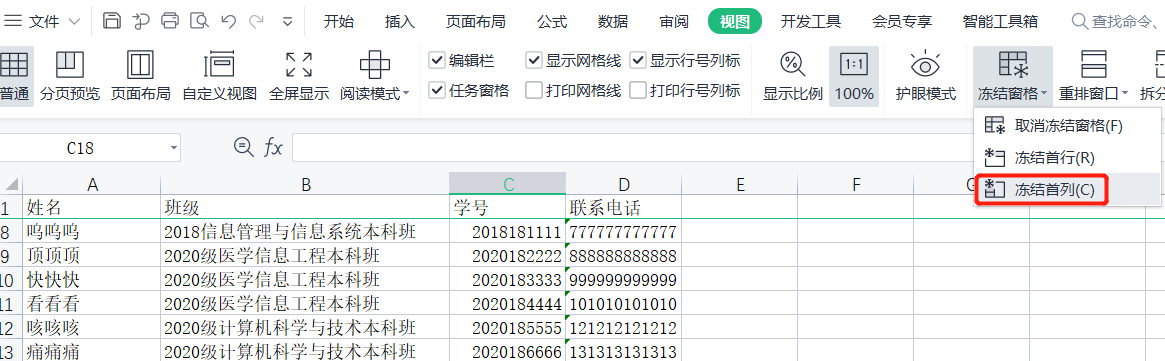The width and height of the screenshot is (1165, 361).
Task: Toggle the 显示行号列标 checkbox
Action: tap(637, 60)
